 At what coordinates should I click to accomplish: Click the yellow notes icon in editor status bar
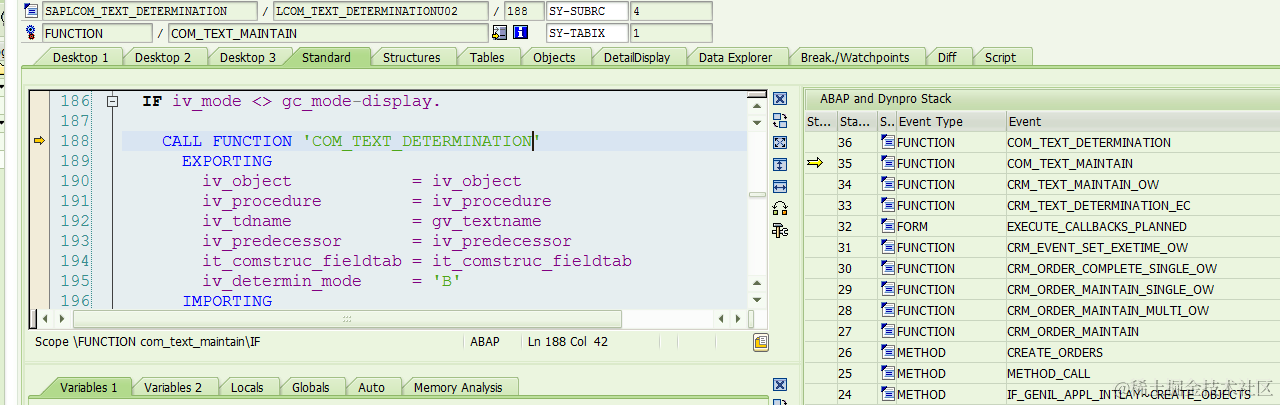click(761, 342)
